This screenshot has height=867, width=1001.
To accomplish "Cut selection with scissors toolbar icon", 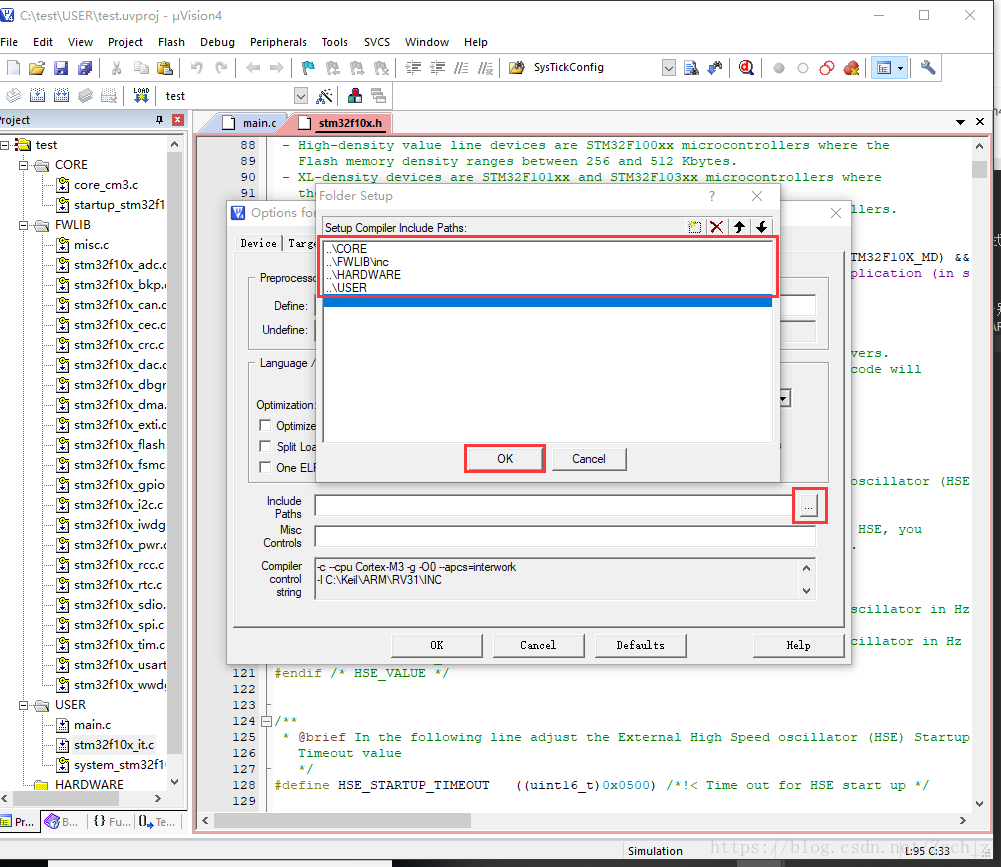I will click(116, 68).
